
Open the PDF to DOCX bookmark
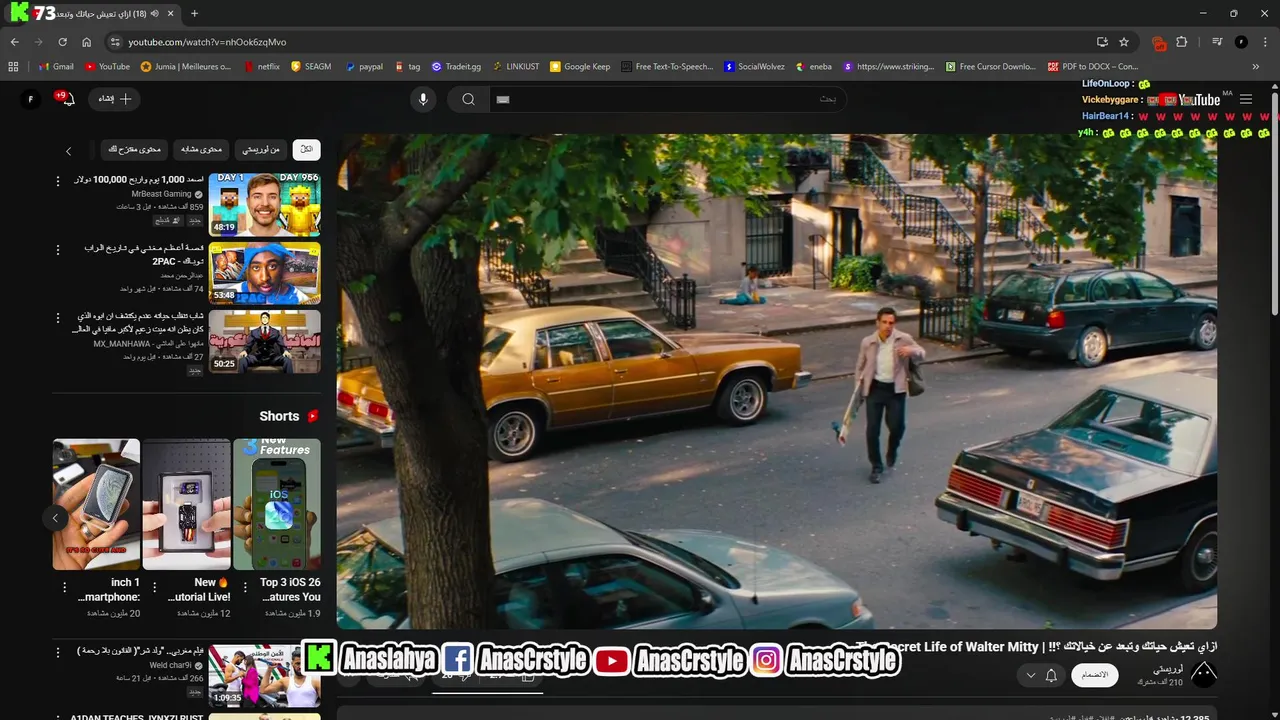pyautogui.click(x=1093, y=67)
